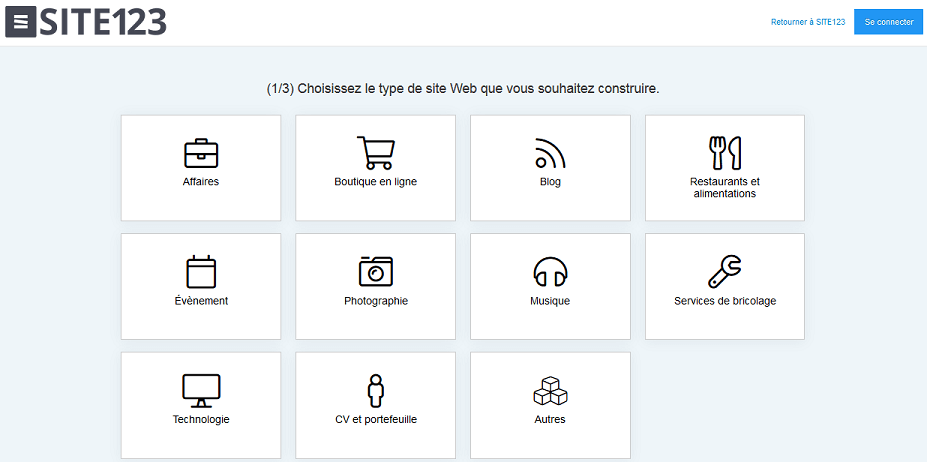
Task: Click the CV et portefeuille label
Action: 376,419
